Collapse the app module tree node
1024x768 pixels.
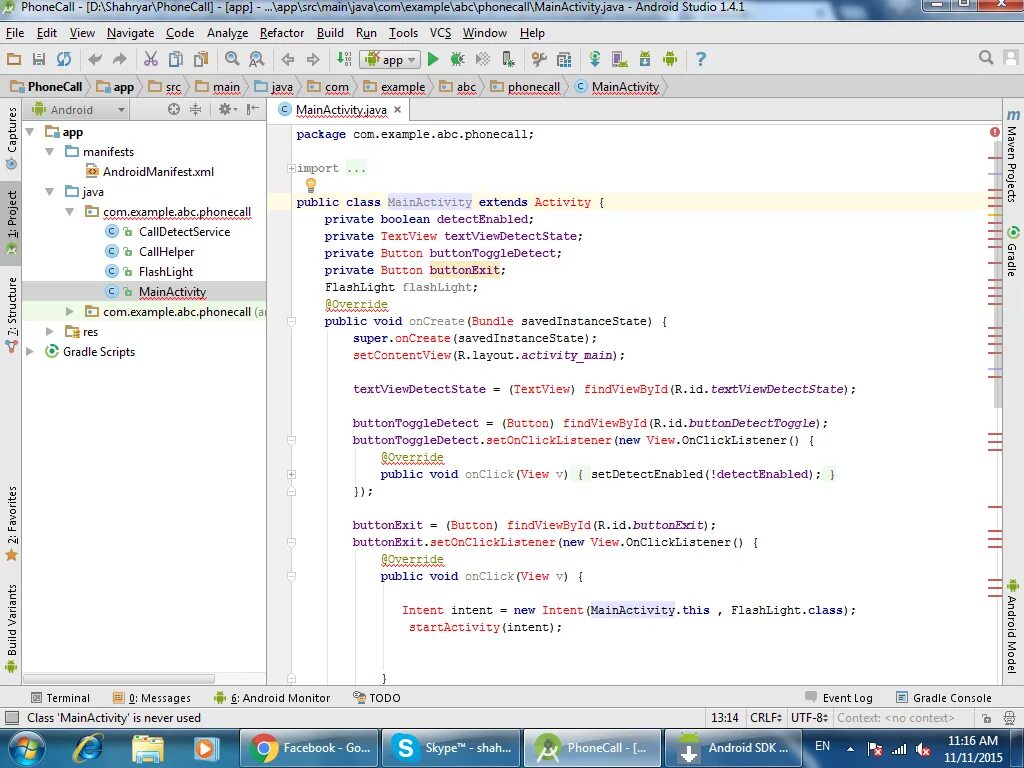(30, 132)
